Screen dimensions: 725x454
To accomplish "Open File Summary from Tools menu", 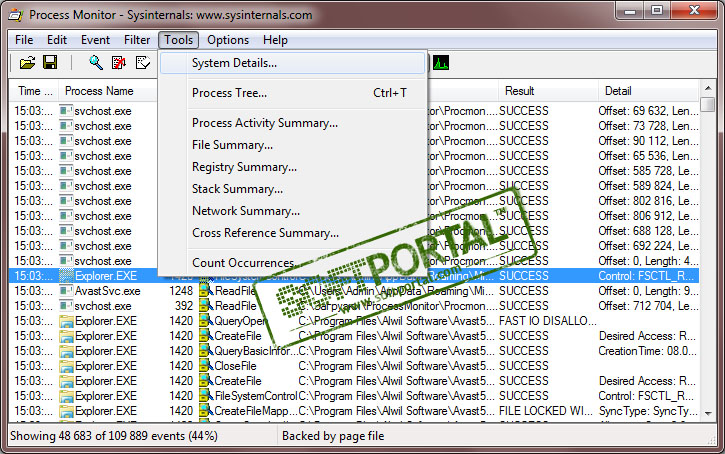I will pyautogui.click(x=292, y=145).
